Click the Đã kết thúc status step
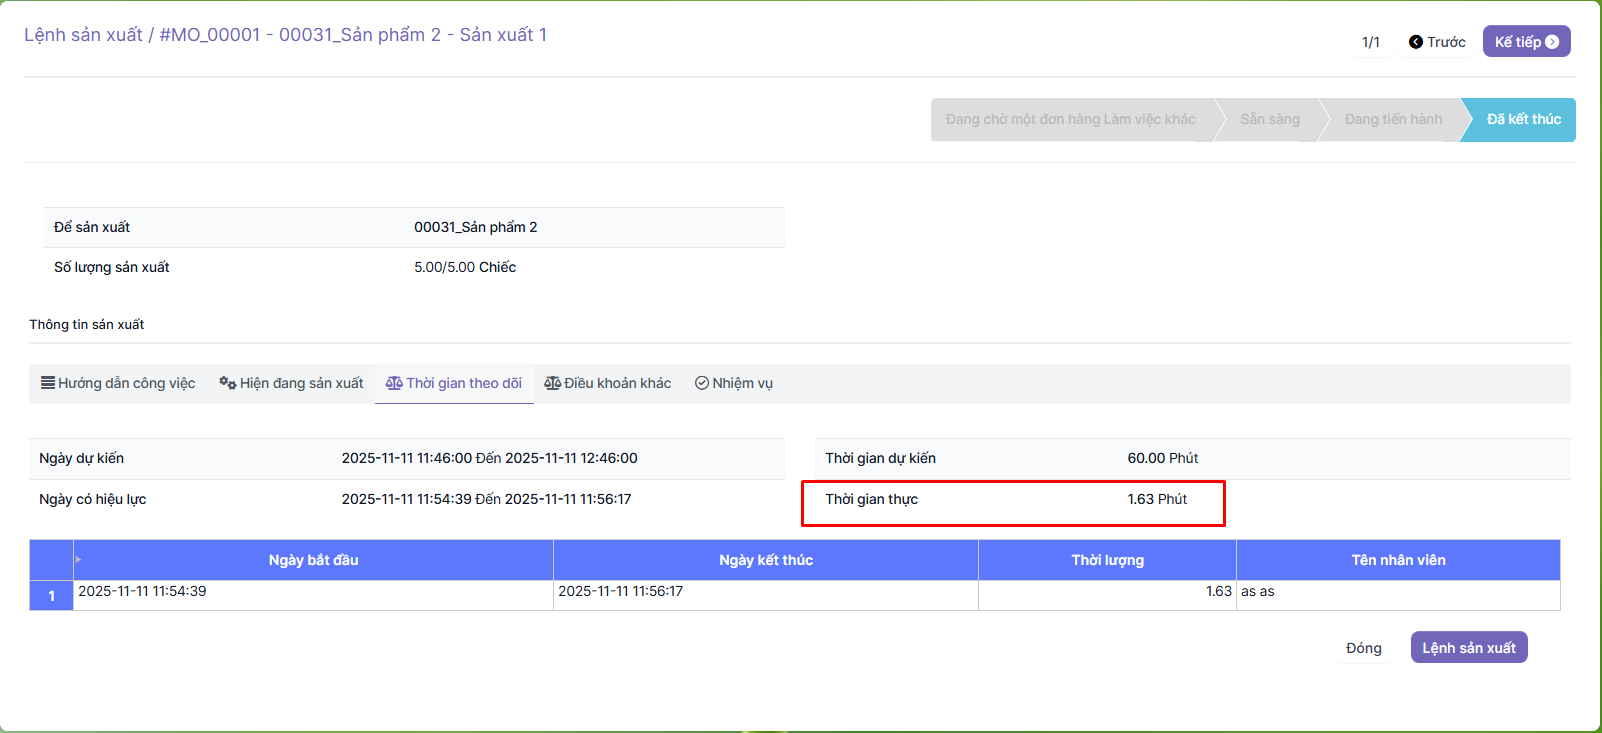The width and height of the screenshot is (1602, 733). pyautogui.click(x=1523, y=119)
